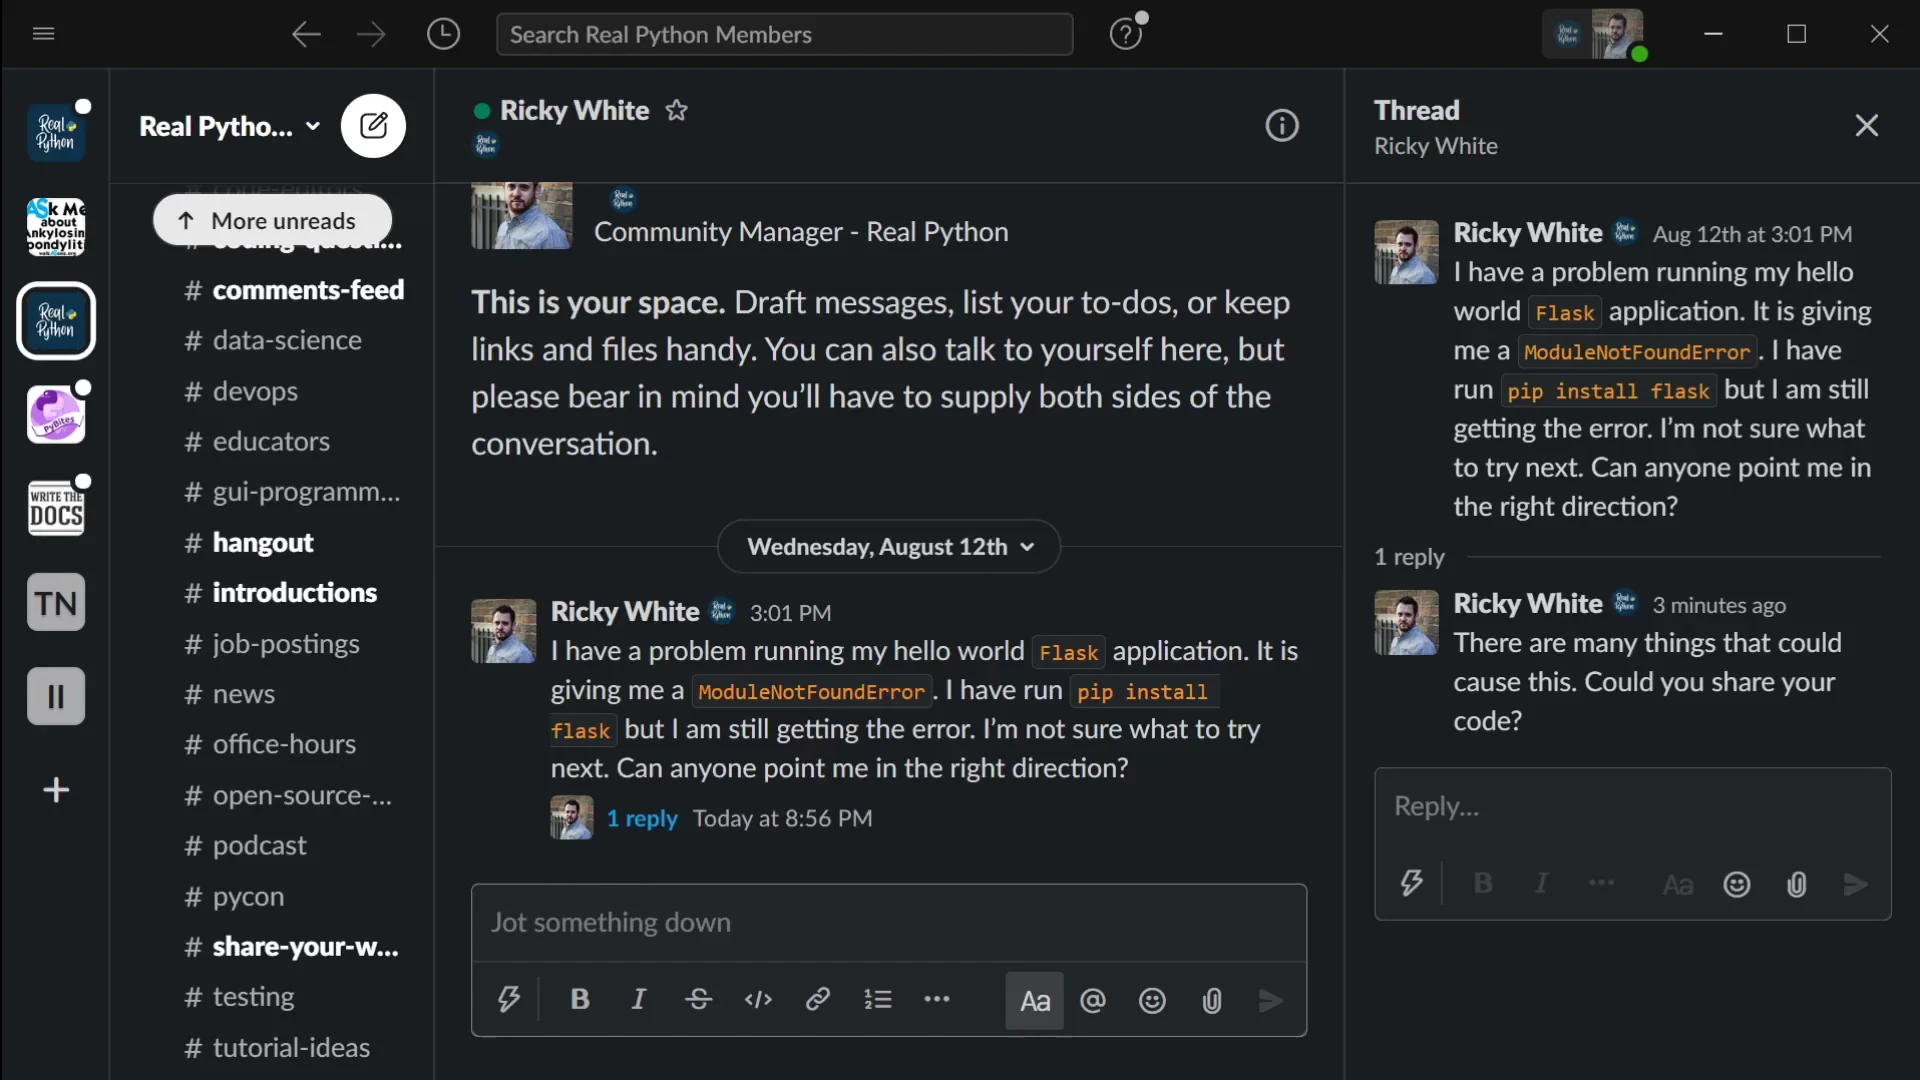Open more formatting options ellipsis
This screenshot has width=1920, height=1080.
coord(937,999)
